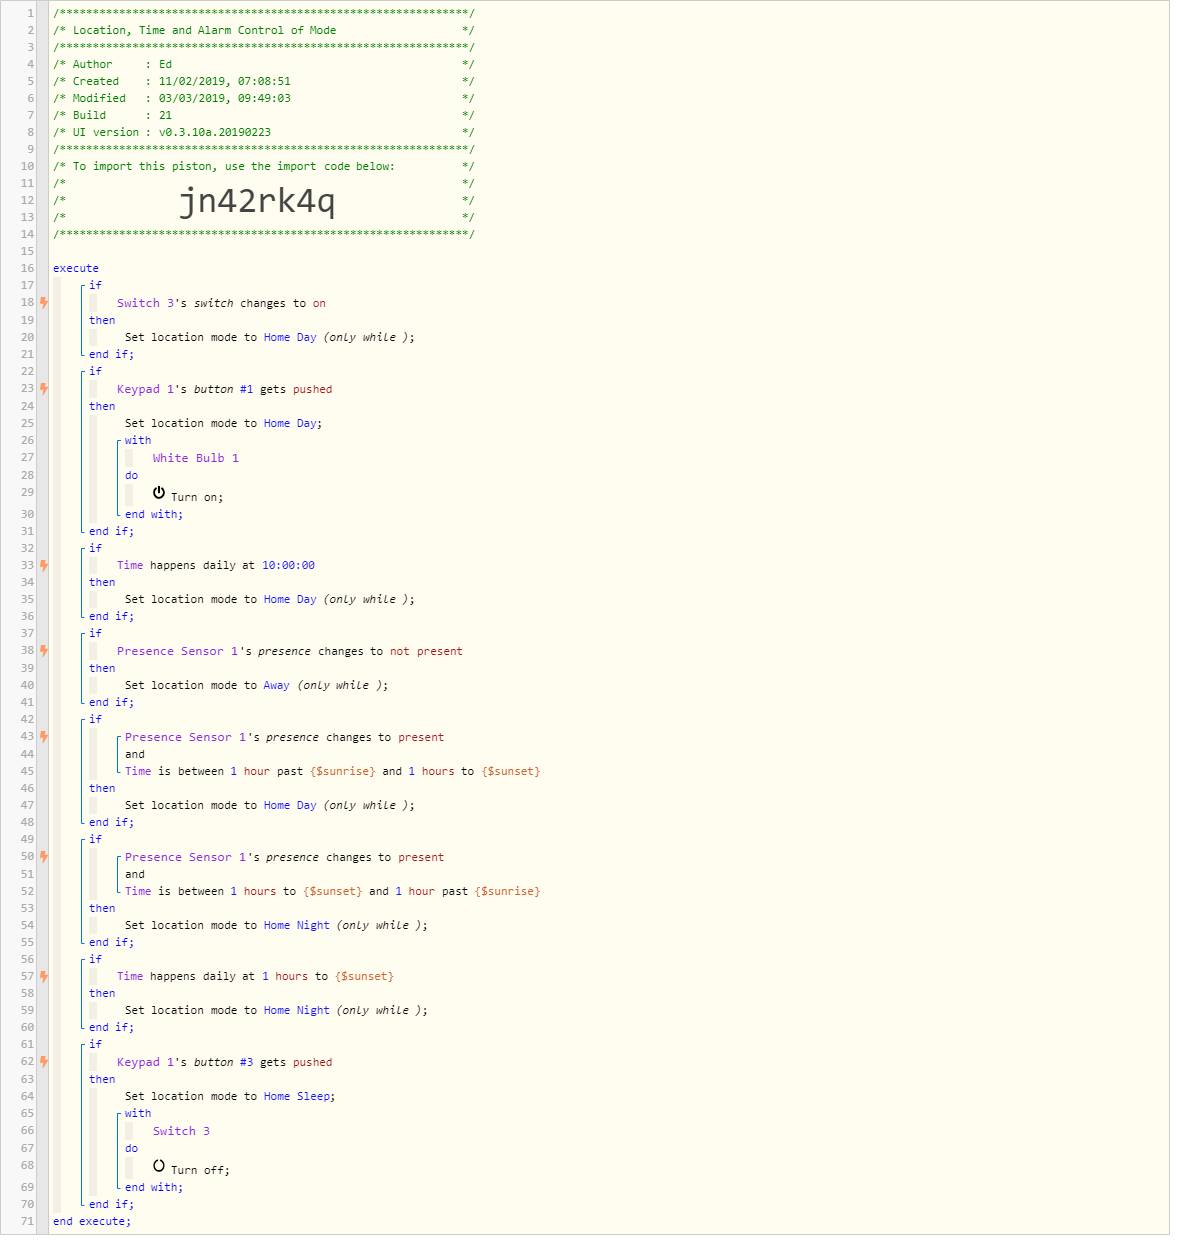Image resolution: width=1178 pixels, height=1240 pixels.
Task: Select 'Keypad 1' in the button #1 condition
Action: coord(145,389)
